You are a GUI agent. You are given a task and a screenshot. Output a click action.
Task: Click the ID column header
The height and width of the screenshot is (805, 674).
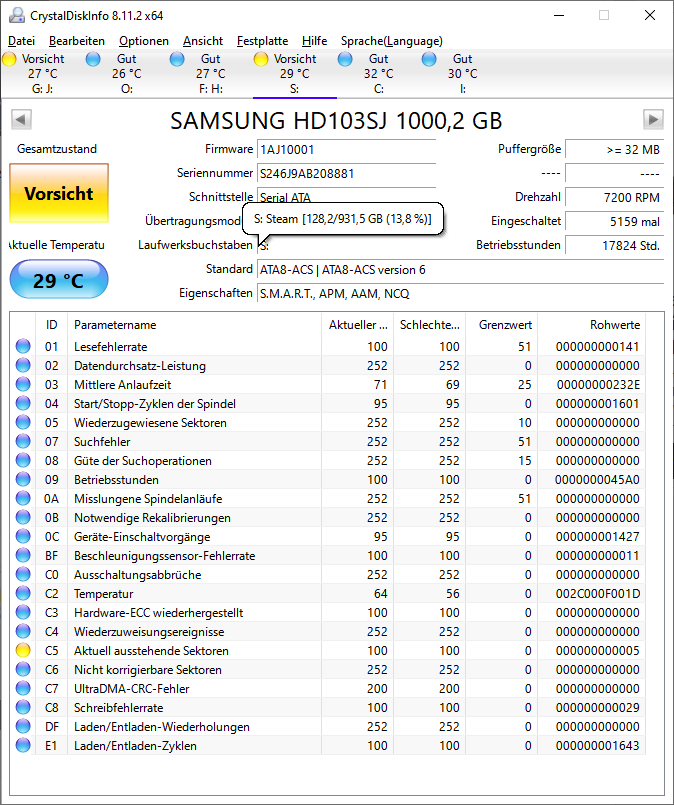51,325
